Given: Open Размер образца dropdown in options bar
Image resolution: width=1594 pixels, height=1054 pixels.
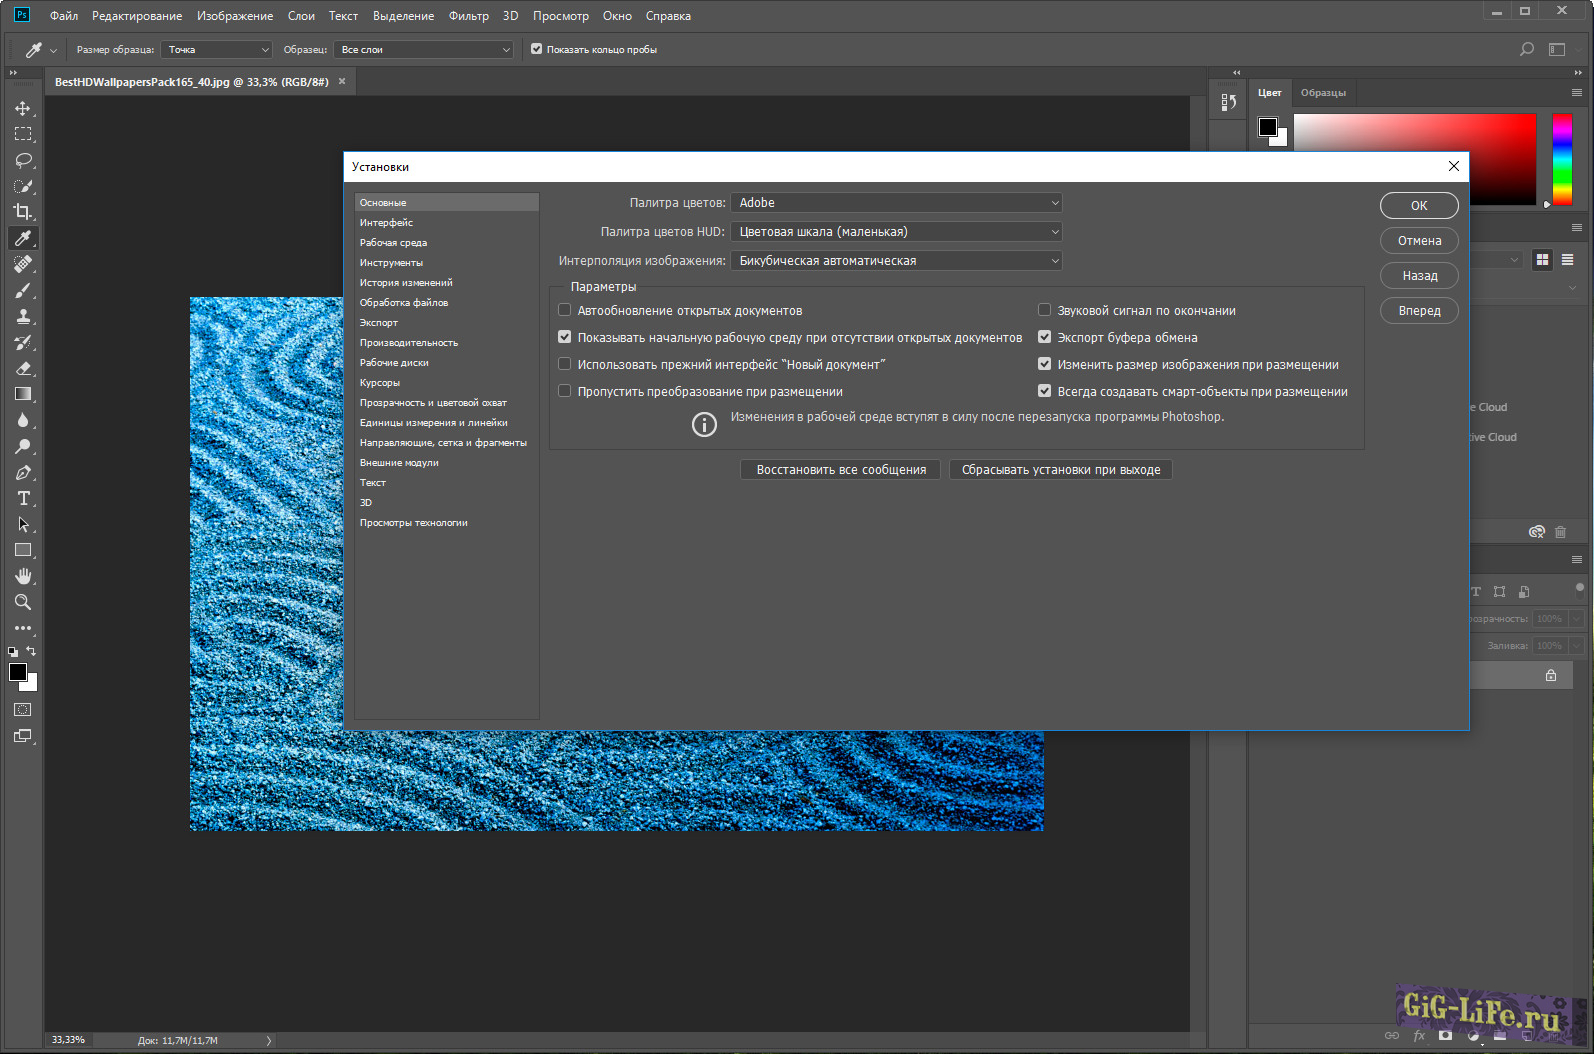Looking at the screenshot, I should point(217,49).
